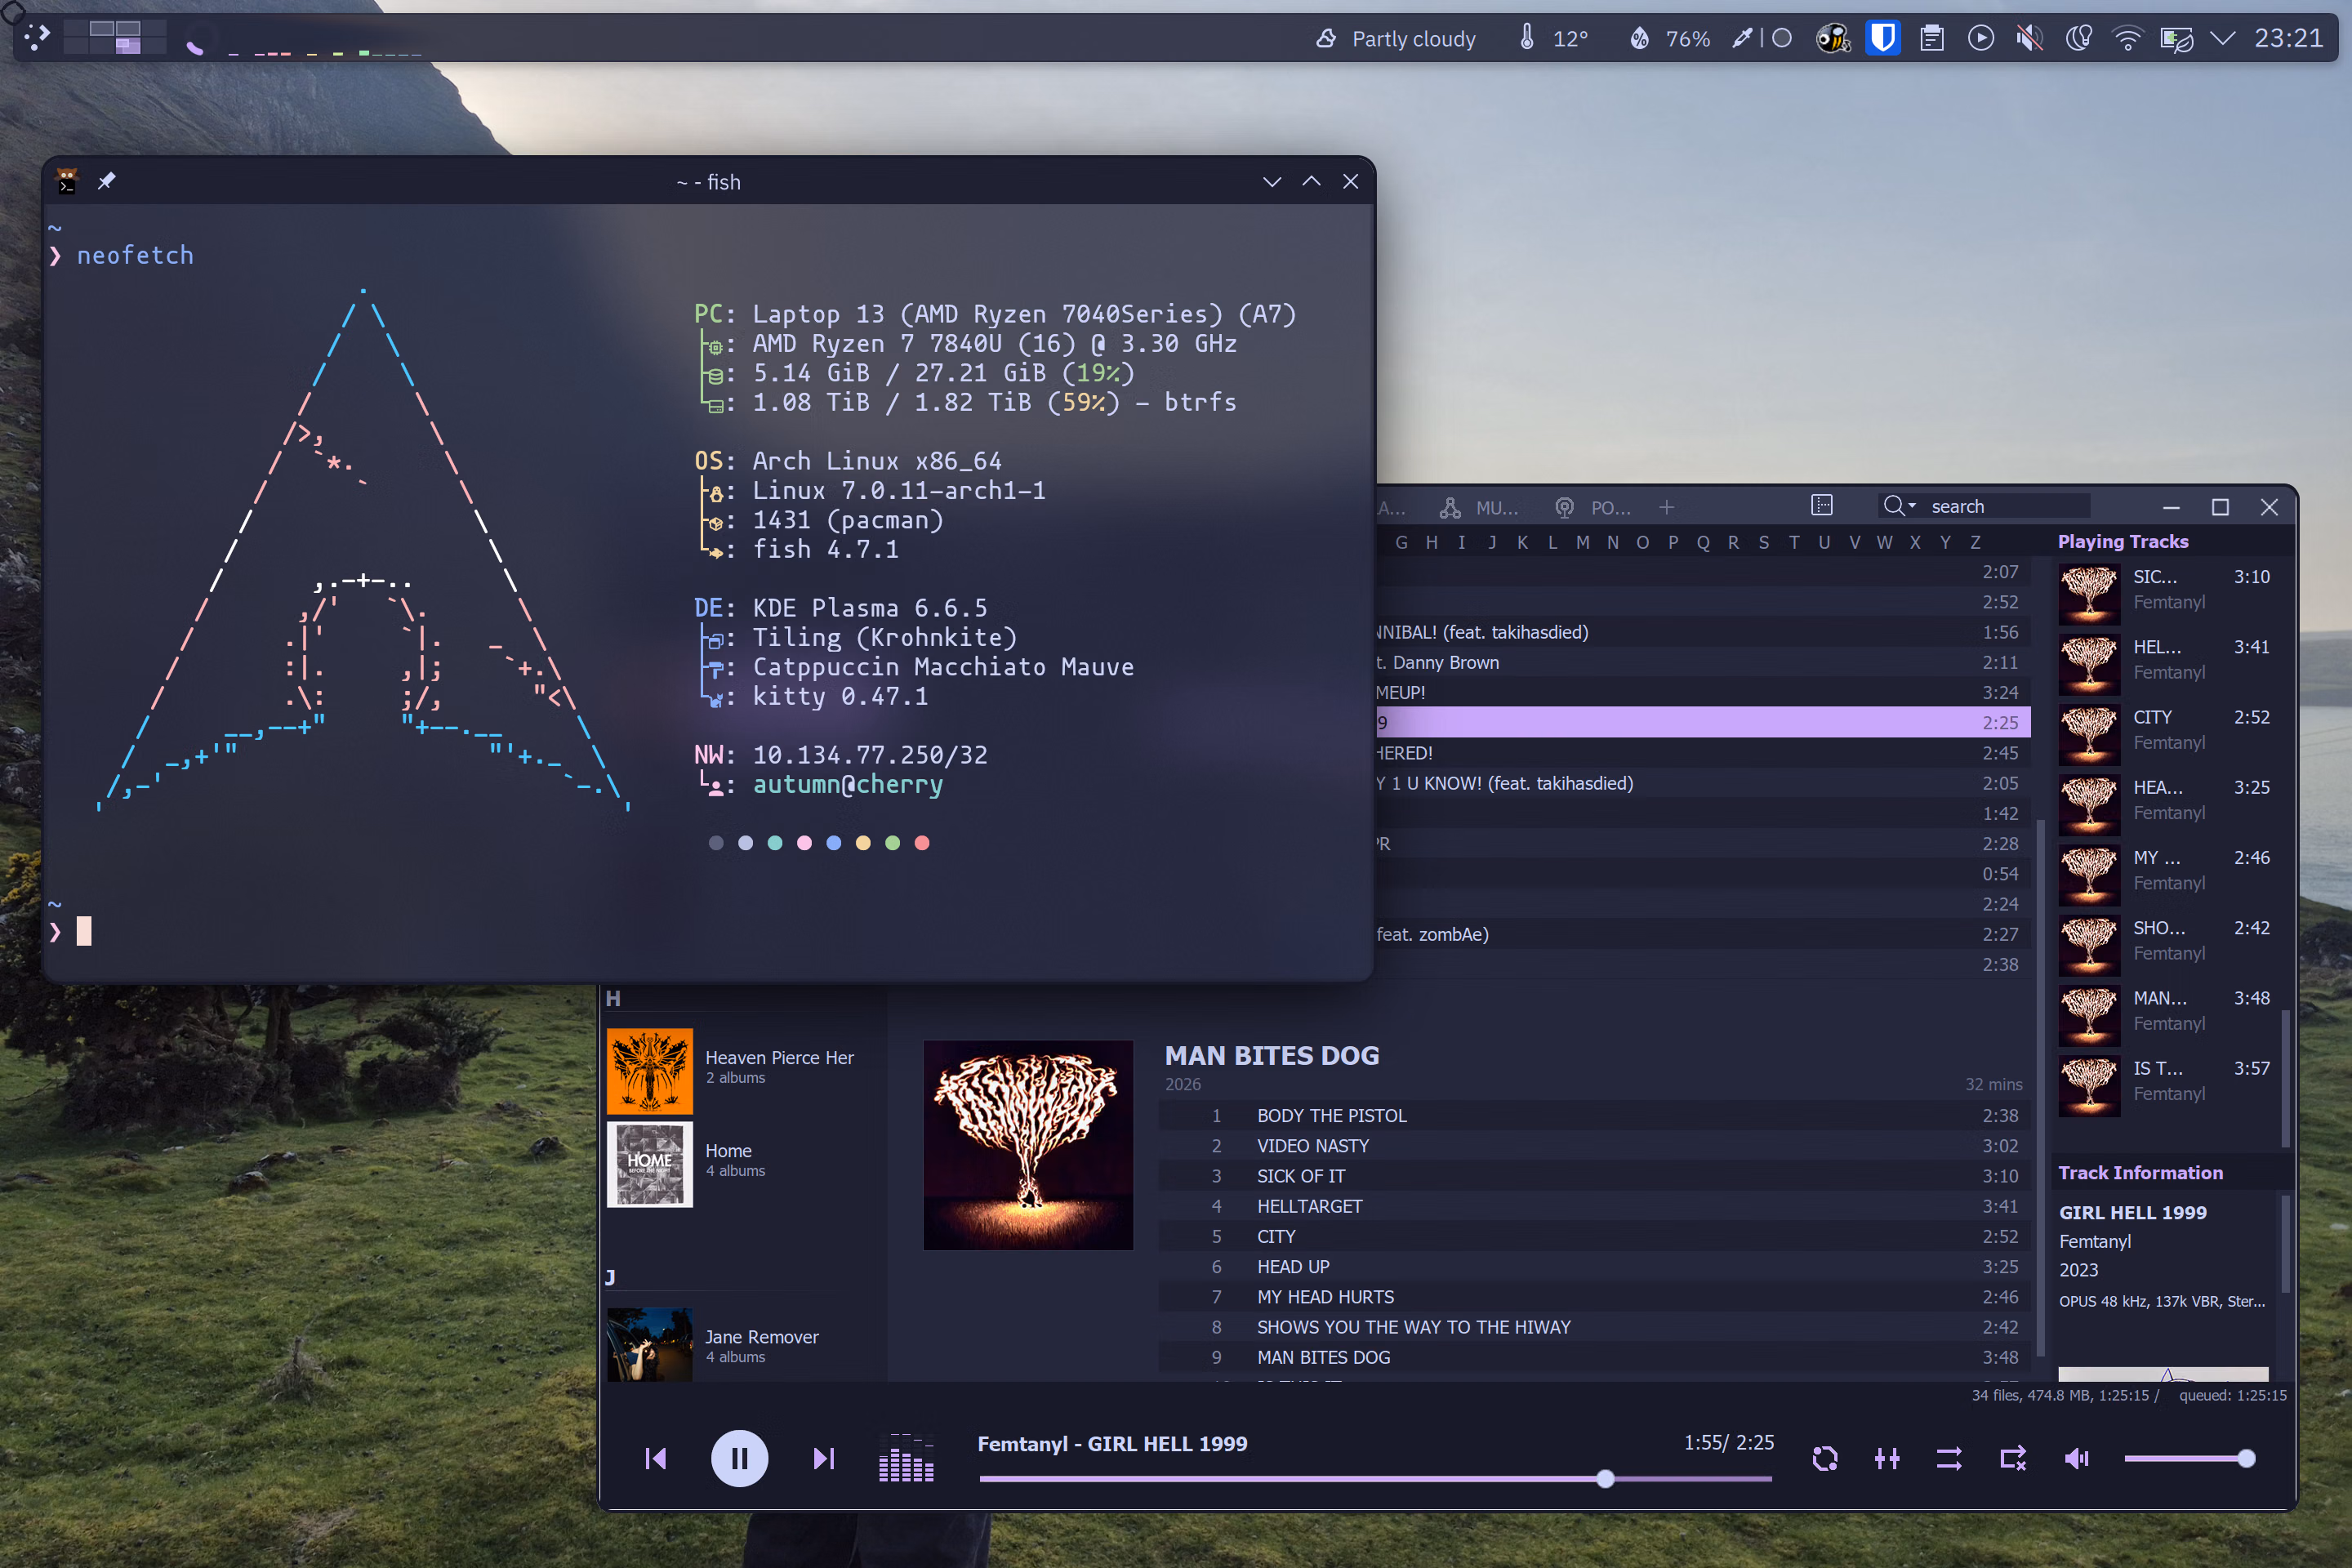Jump to letter W in the index
Image resolution: width=2352 pixels, height=1568 pixels.
point(1884,542)
